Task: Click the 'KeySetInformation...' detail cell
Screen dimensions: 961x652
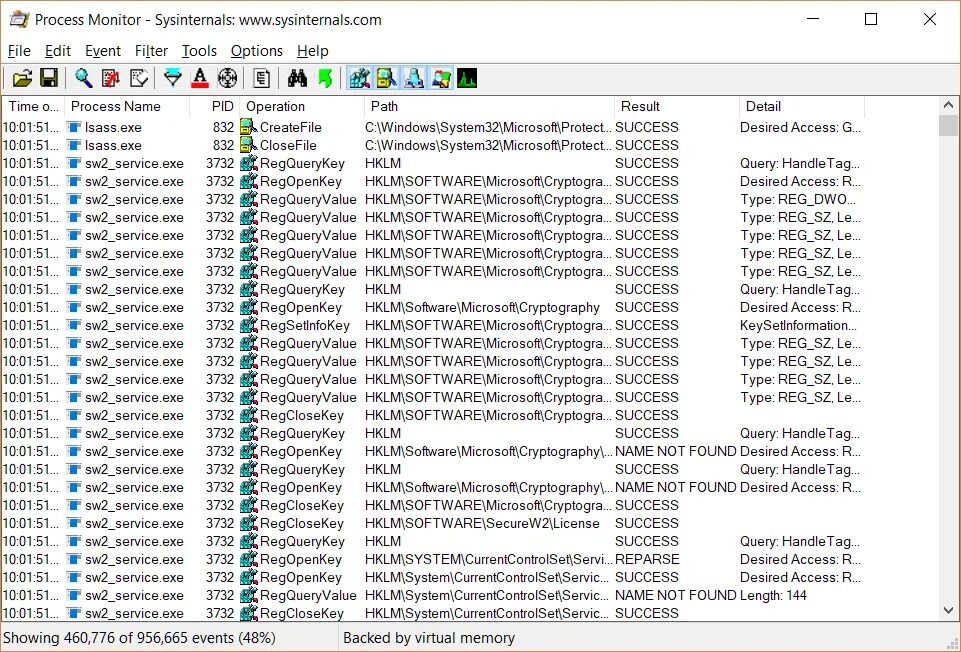Action: [x=798, y=325]
